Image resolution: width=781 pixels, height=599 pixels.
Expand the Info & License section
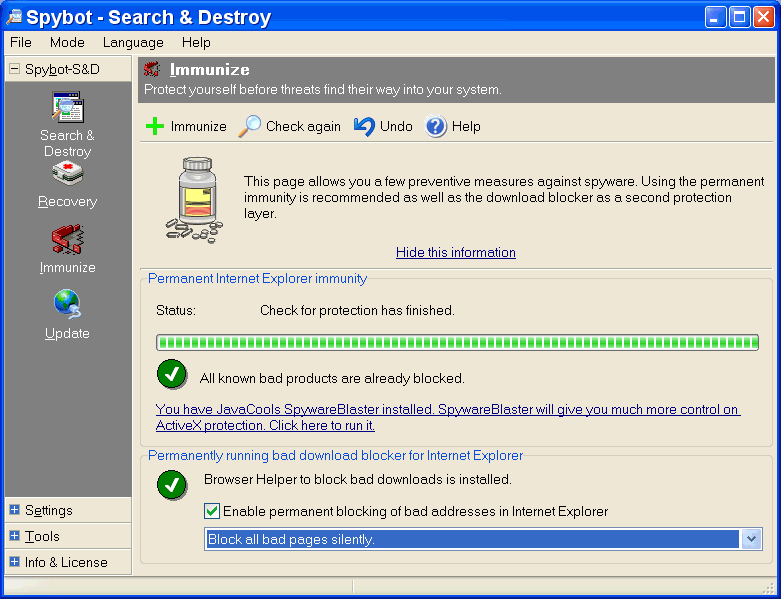tap(14, 562)
